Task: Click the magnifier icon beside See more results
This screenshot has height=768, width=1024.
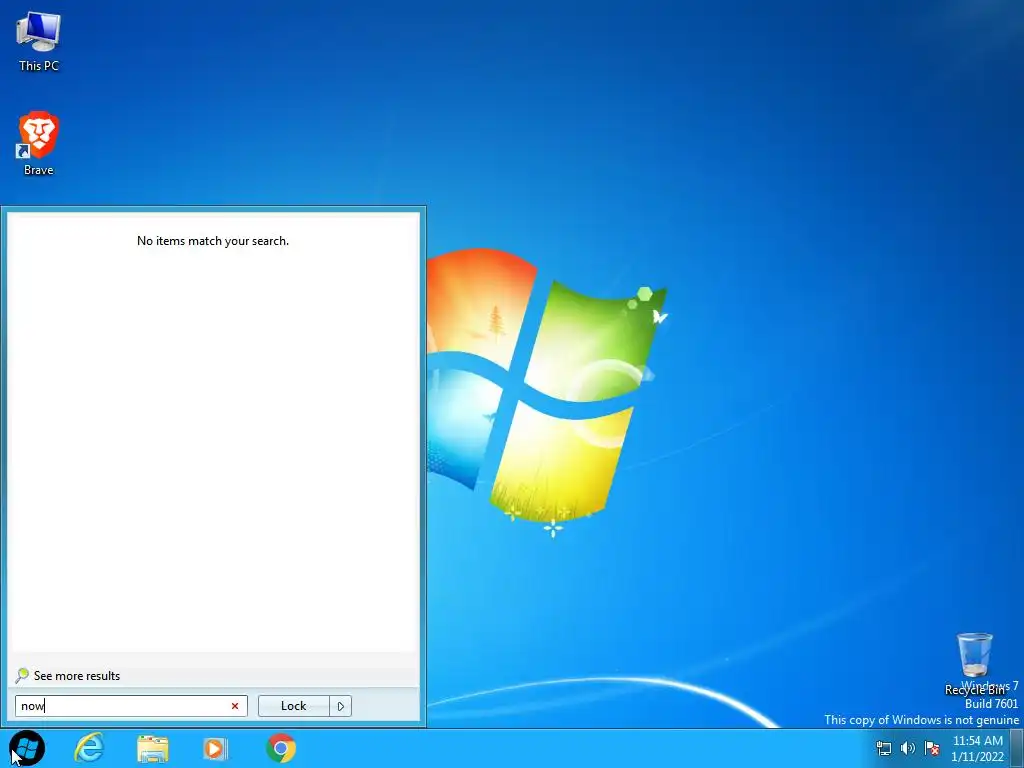Action: pyautogui.click(x=22, y=675)
